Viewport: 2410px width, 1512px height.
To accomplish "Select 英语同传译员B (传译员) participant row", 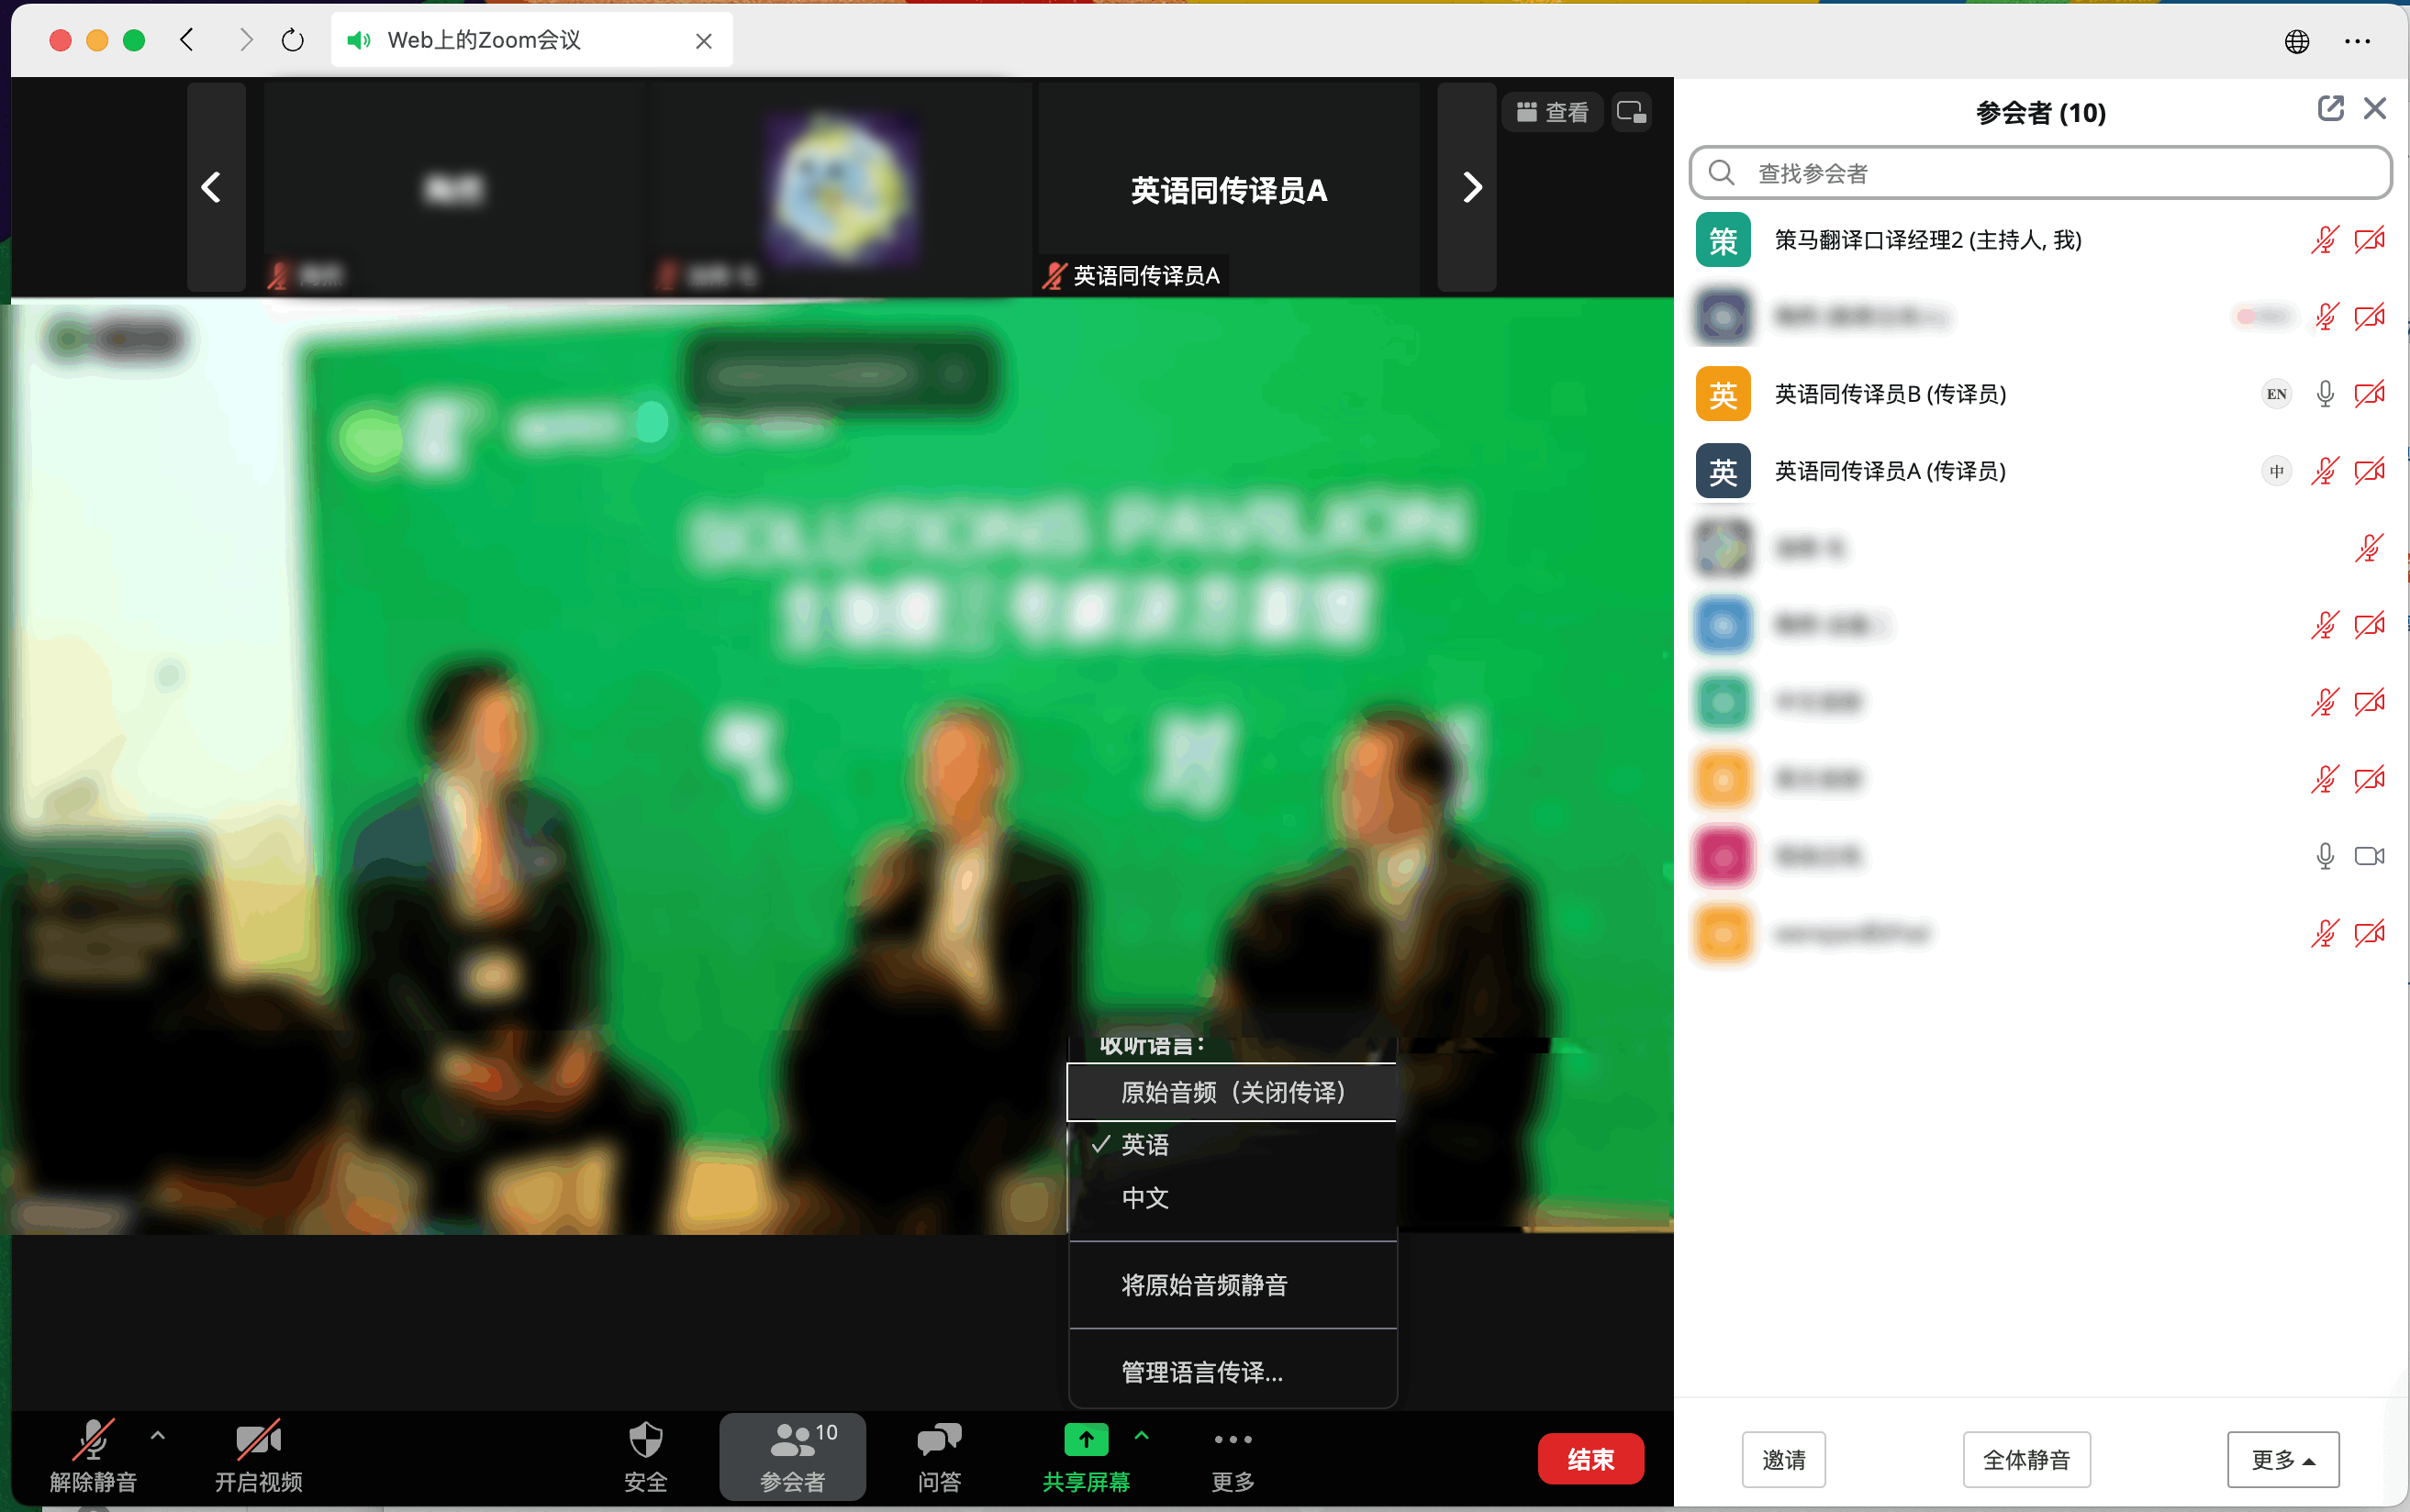I will [x=2040, y=394].
